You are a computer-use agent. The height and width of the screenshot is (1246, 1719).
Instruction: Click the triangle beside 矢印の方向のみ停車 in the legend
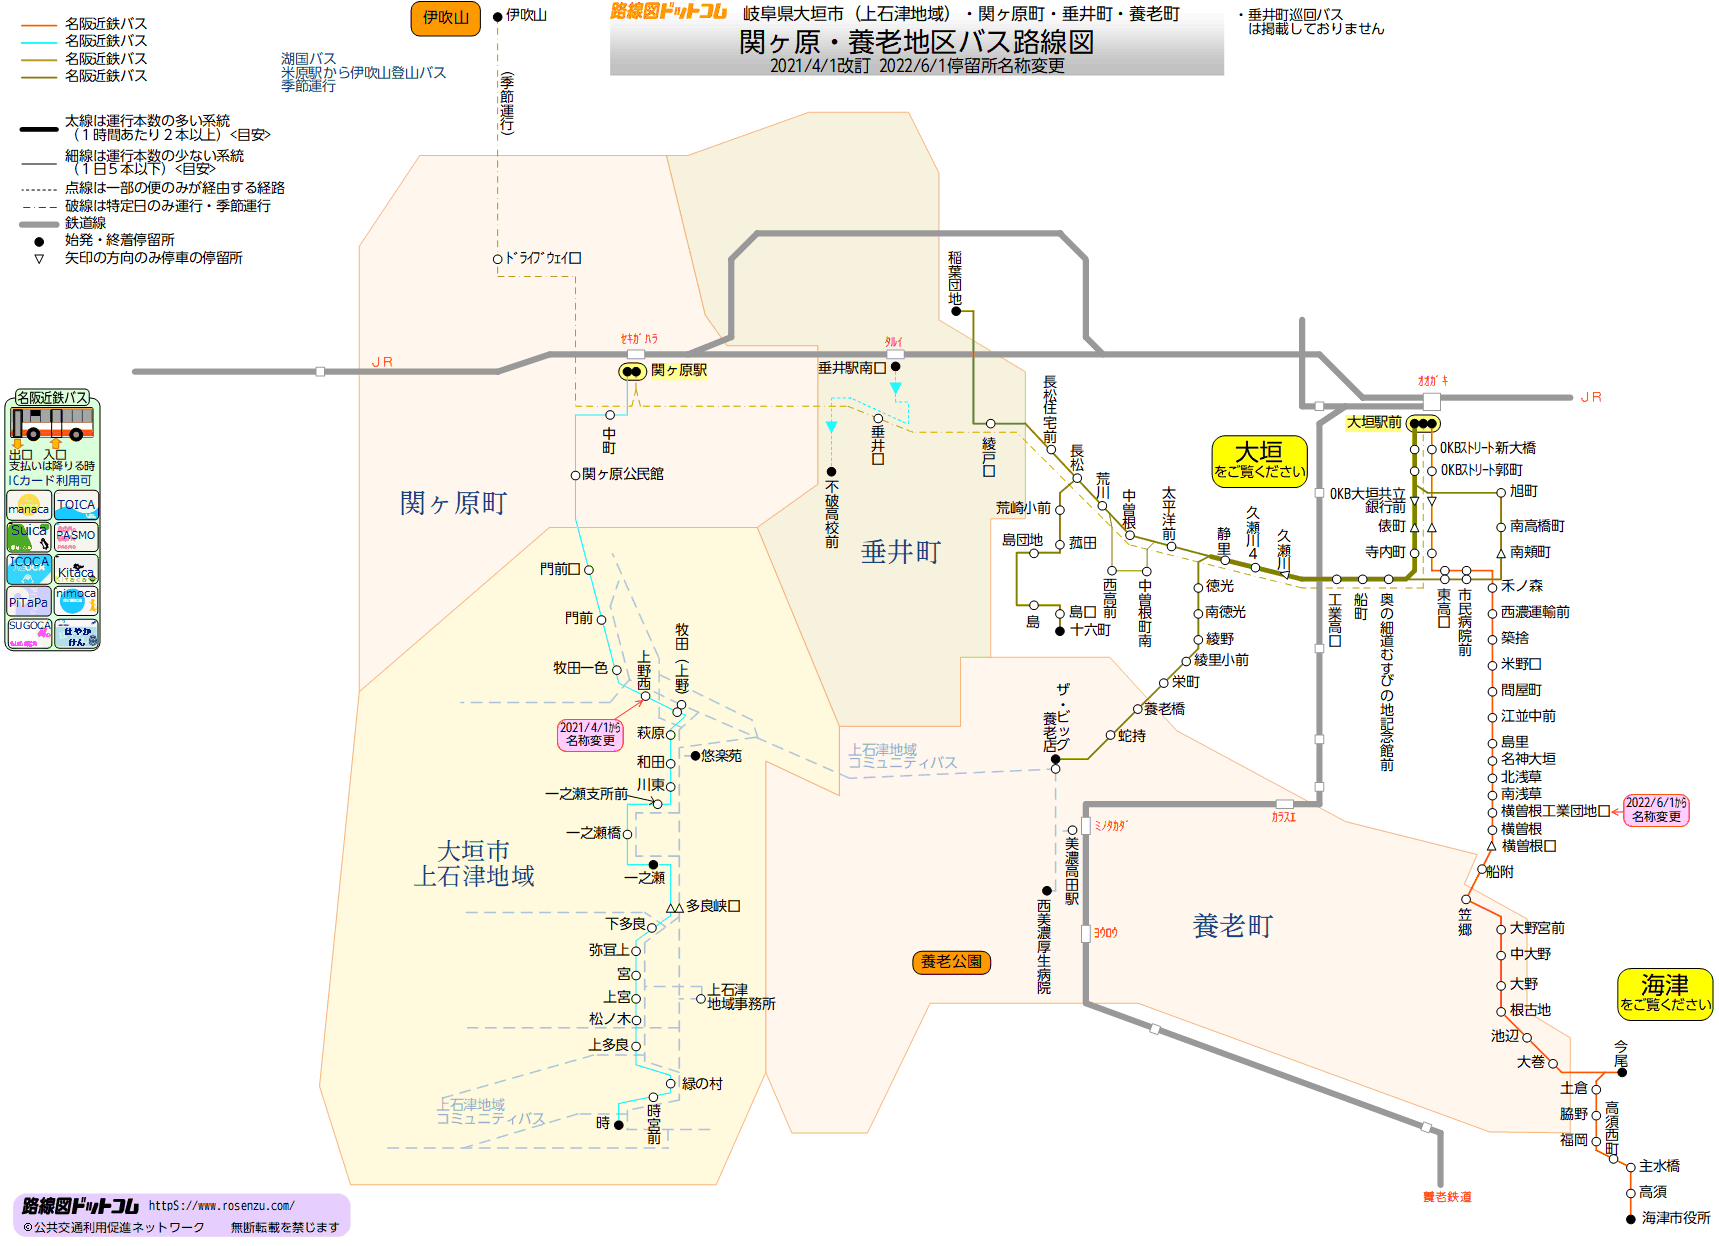coord(39,258)
